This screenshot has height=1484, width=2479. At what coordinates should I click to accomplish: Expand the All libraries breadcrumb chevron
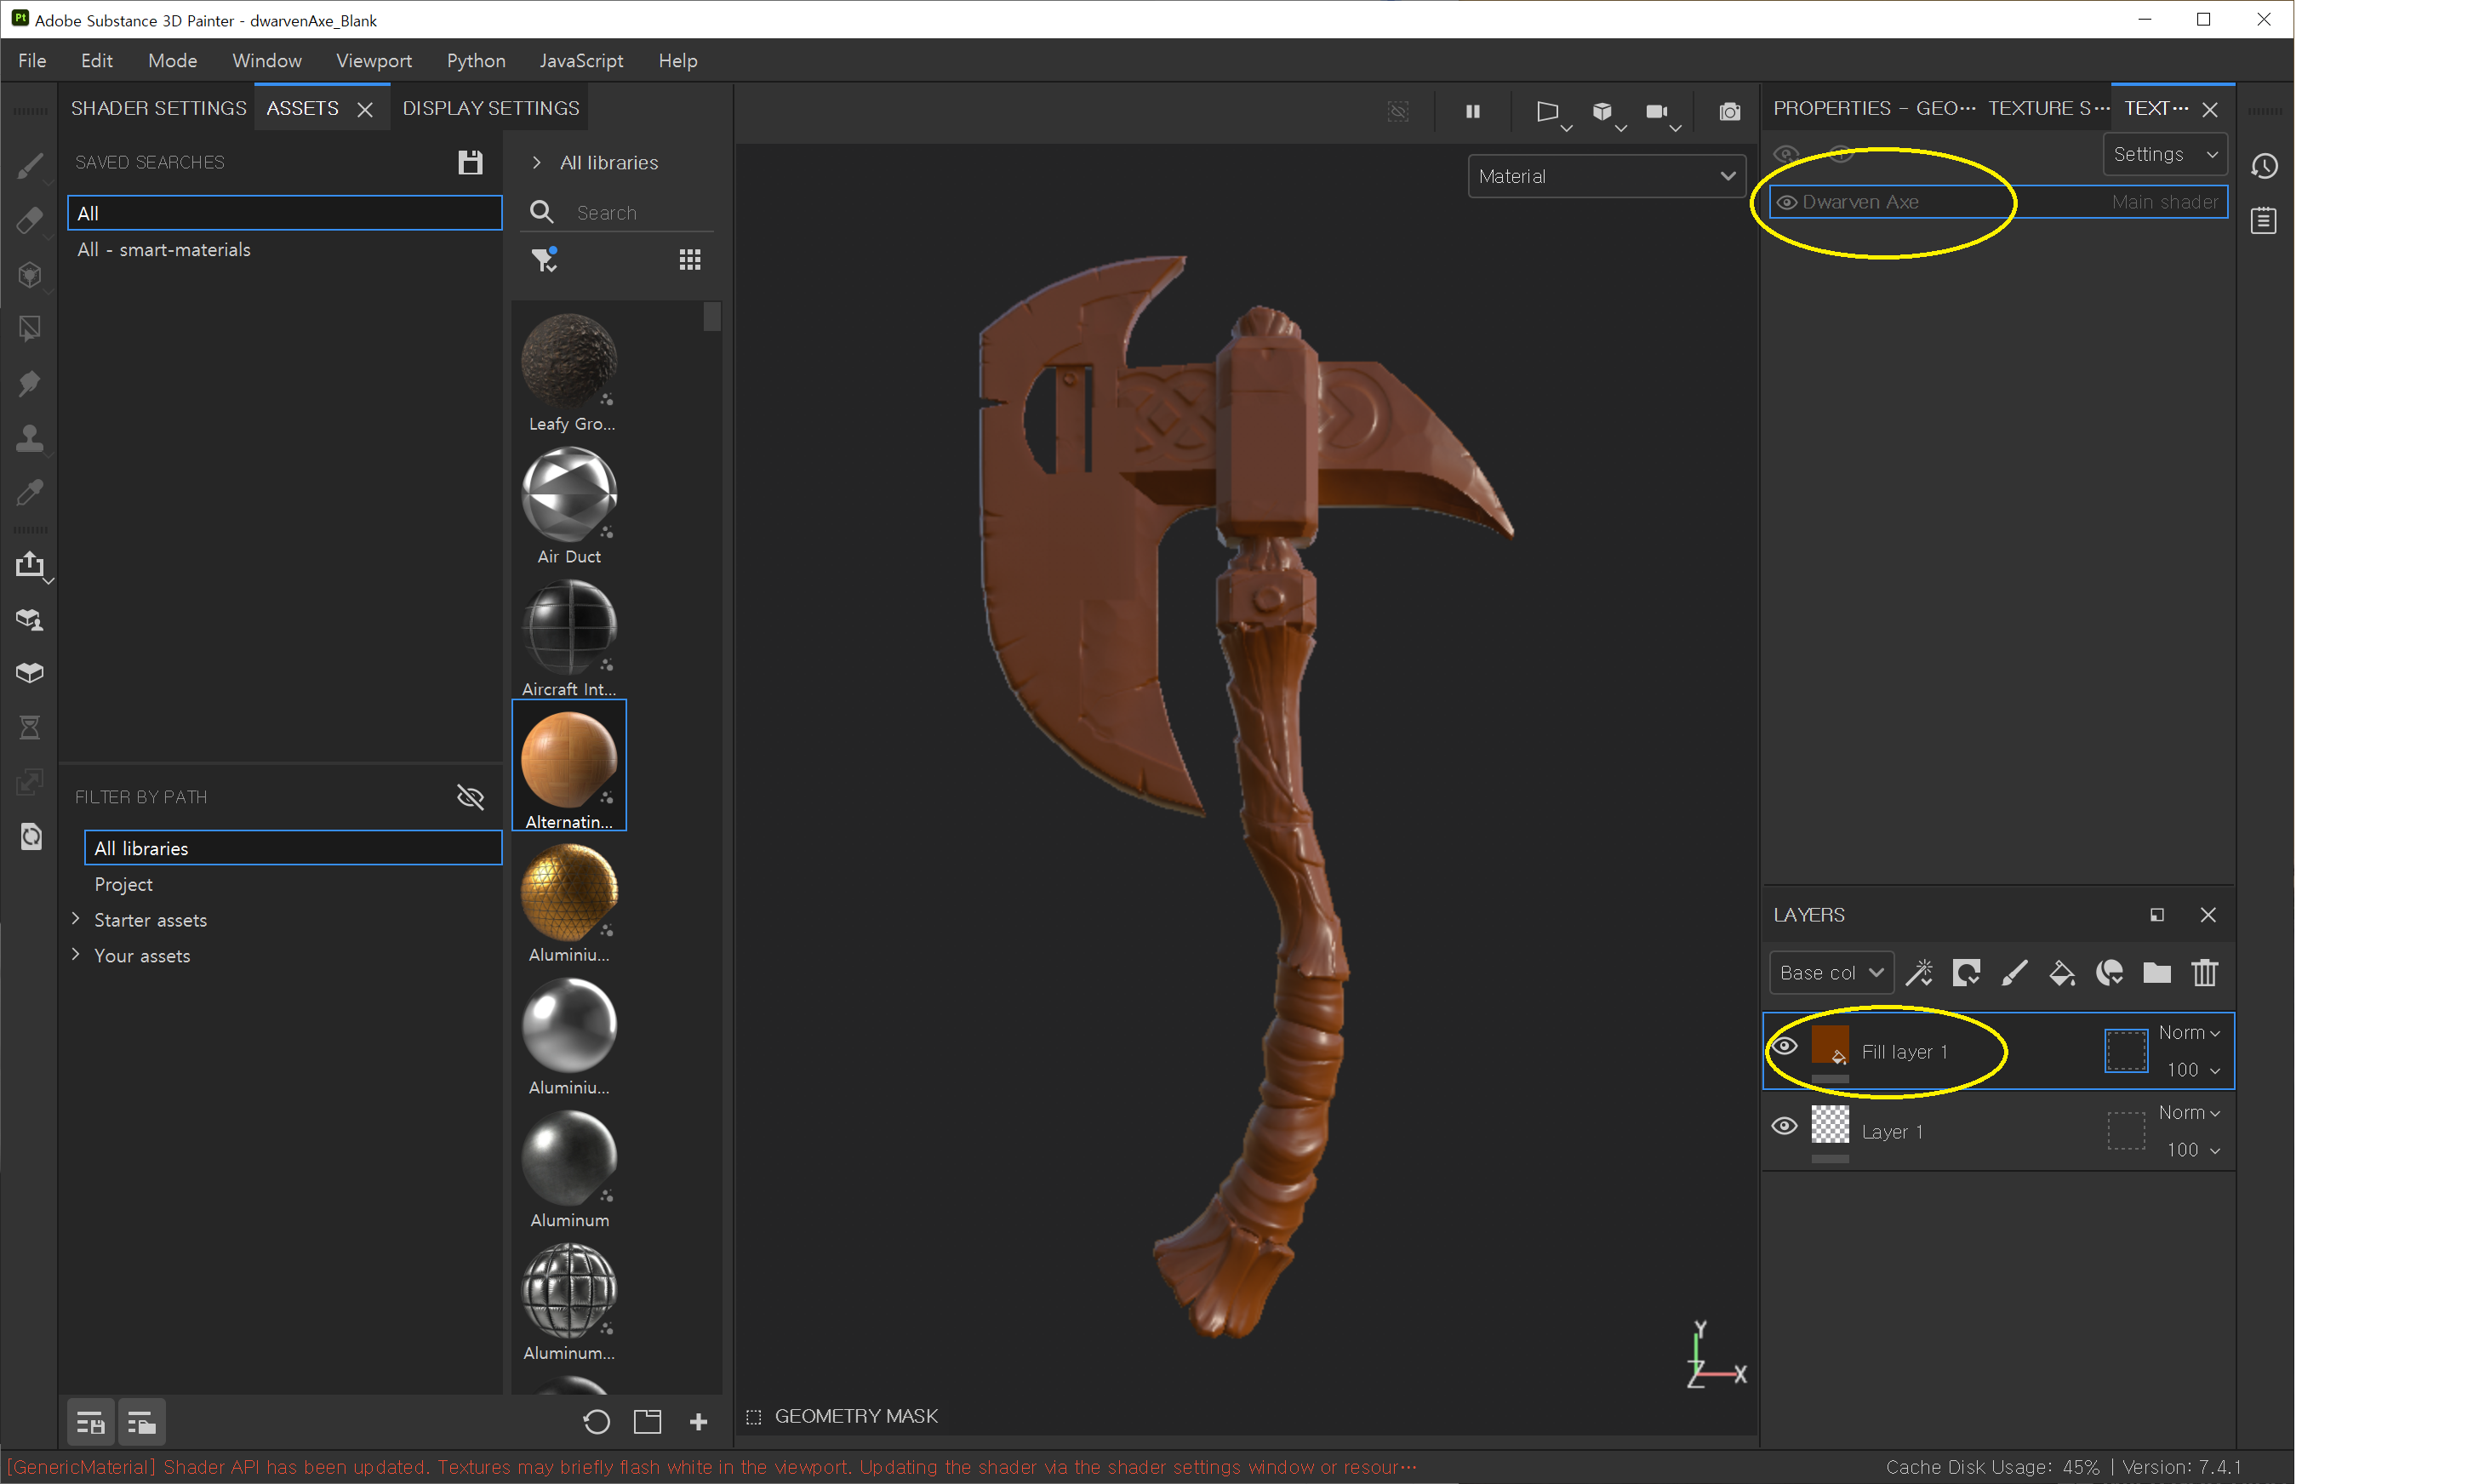coord(537,162)
